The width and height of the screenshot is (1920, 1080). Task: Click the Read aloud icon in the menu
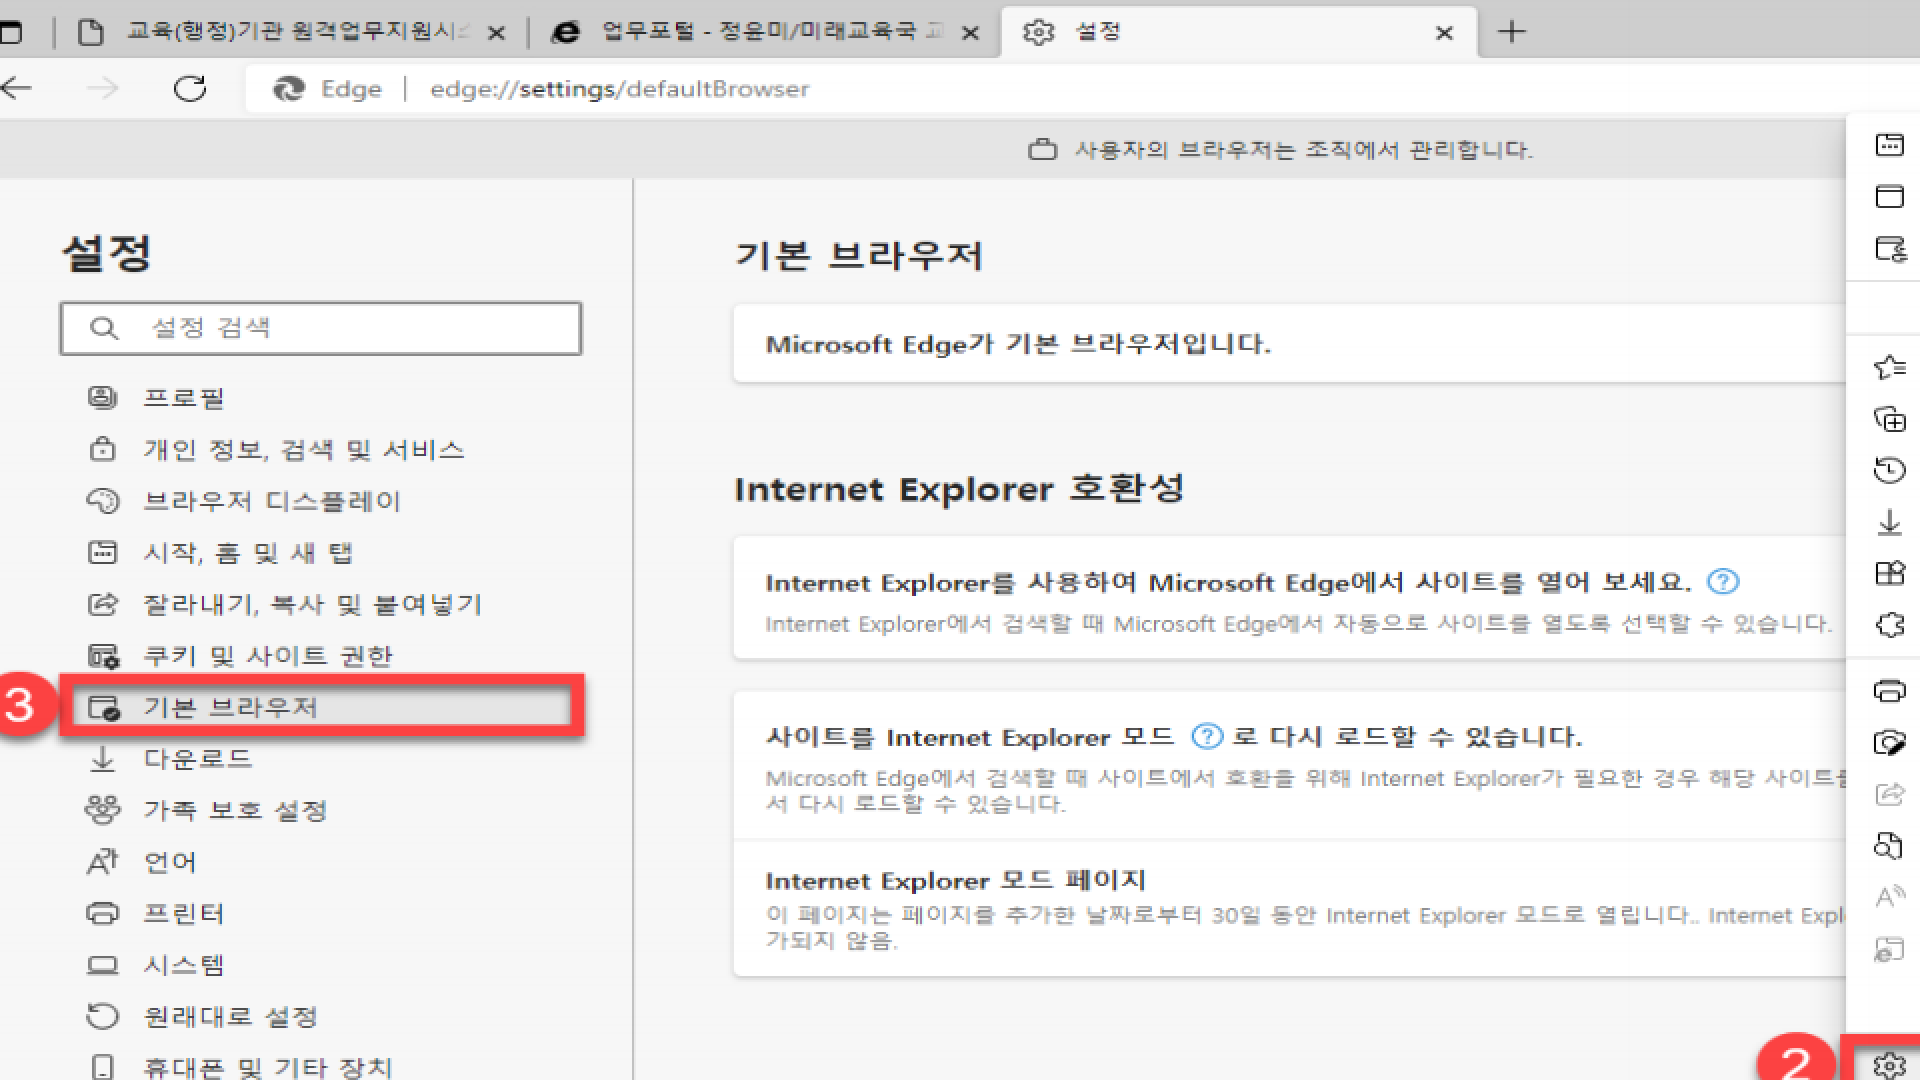1889,897
